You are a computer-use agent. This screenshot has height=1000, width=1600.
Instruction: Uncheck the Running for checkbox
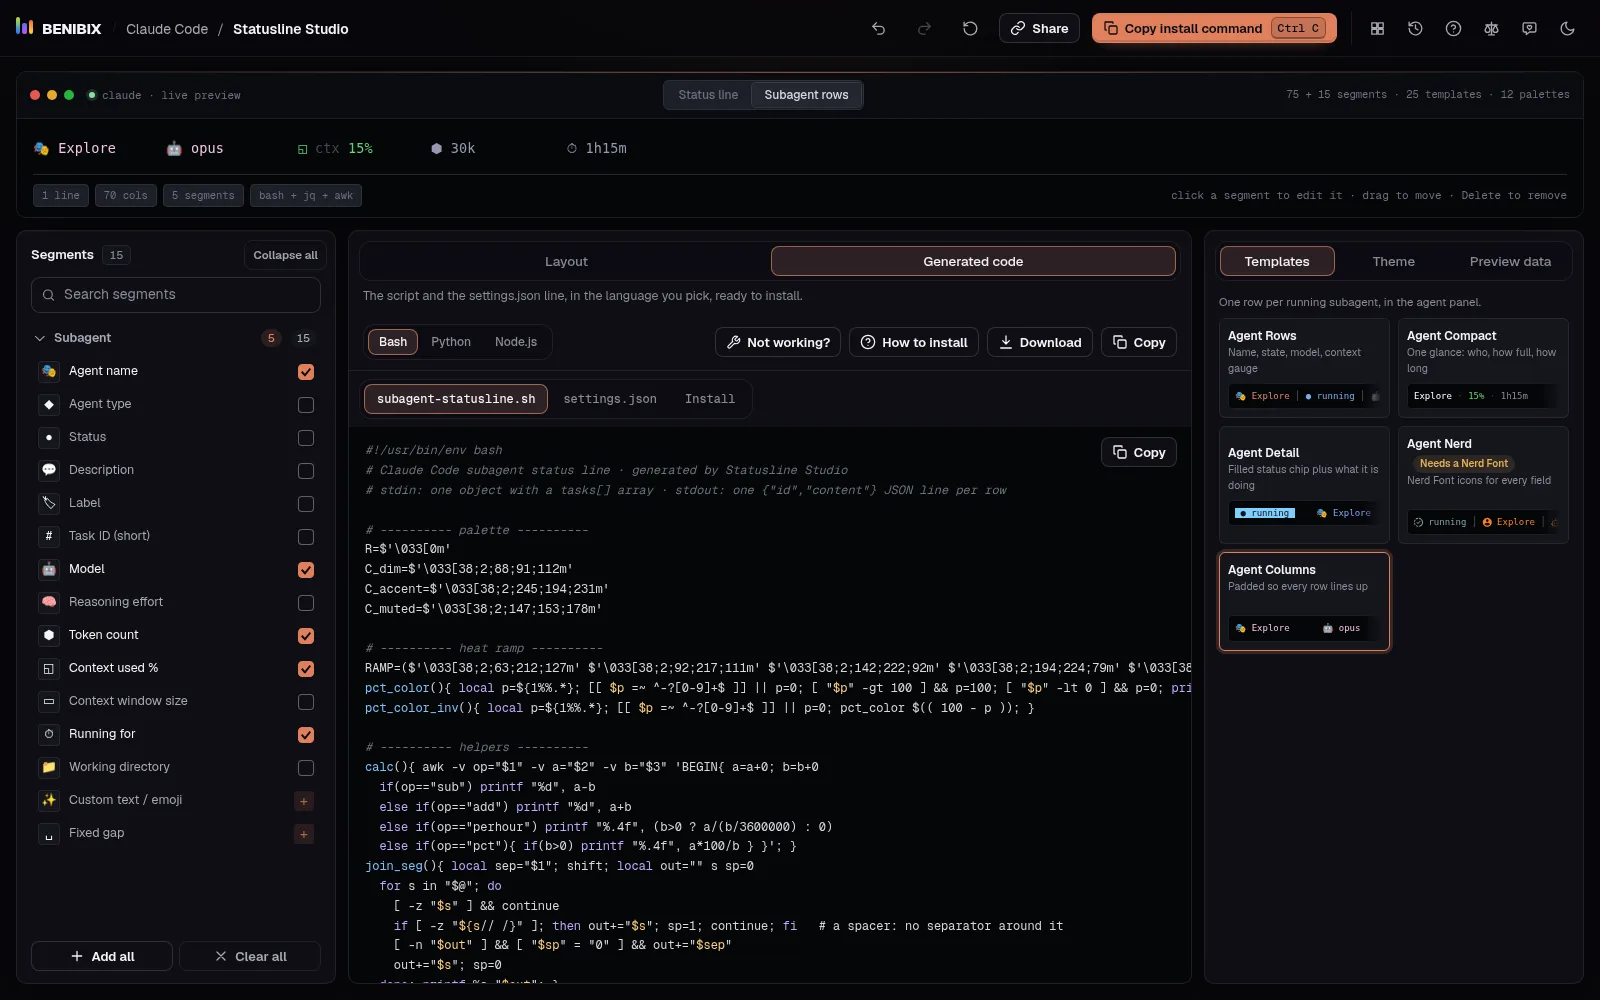pos(306,735)
